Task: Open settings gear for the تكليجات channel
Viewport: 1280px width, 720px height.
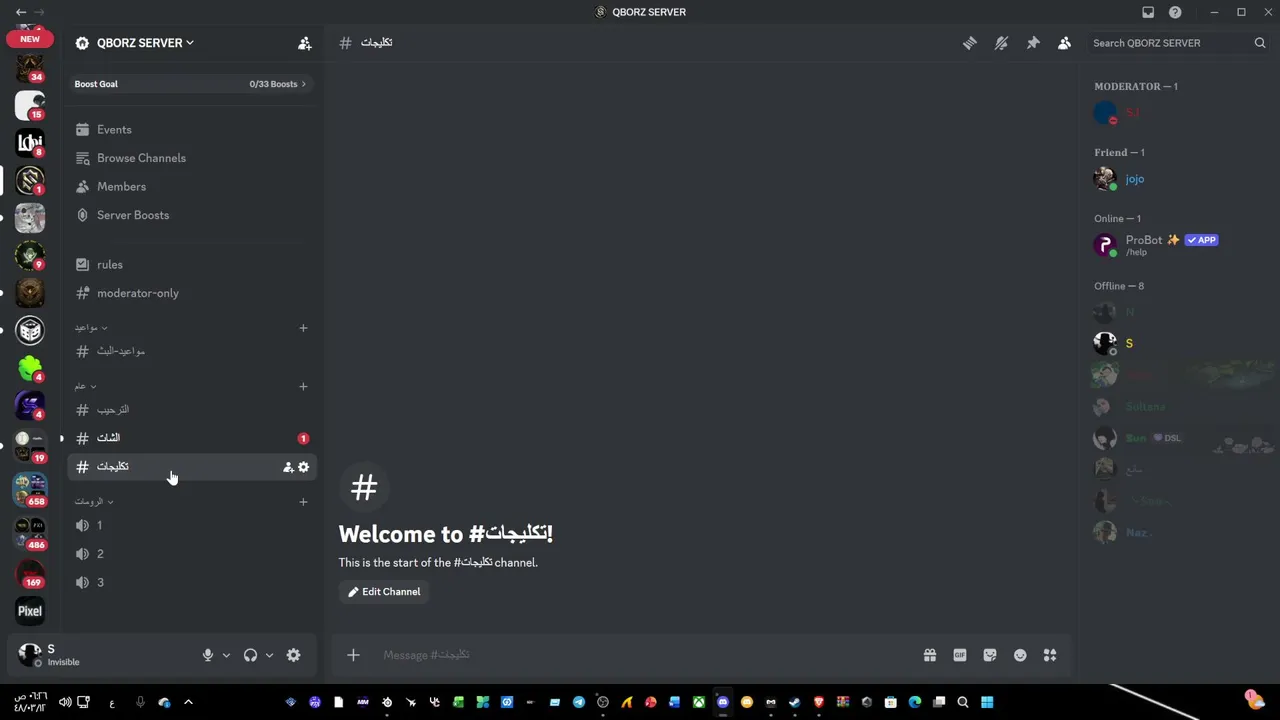Action: [304, 467]
